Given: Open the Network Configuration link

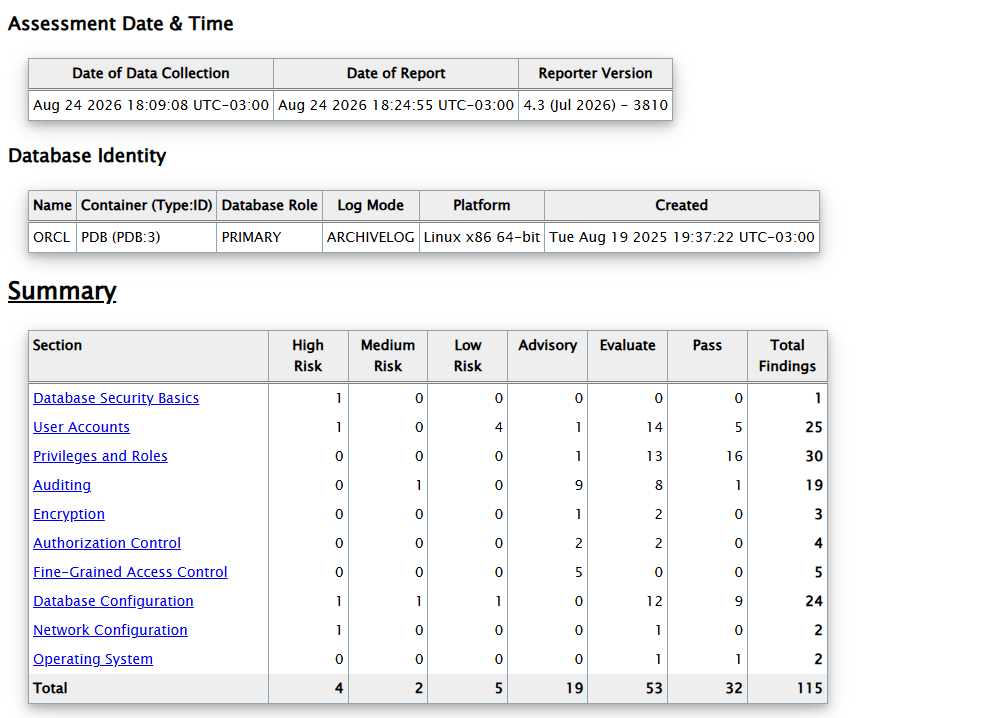Looking at the screenshot, I should point(110,630).
